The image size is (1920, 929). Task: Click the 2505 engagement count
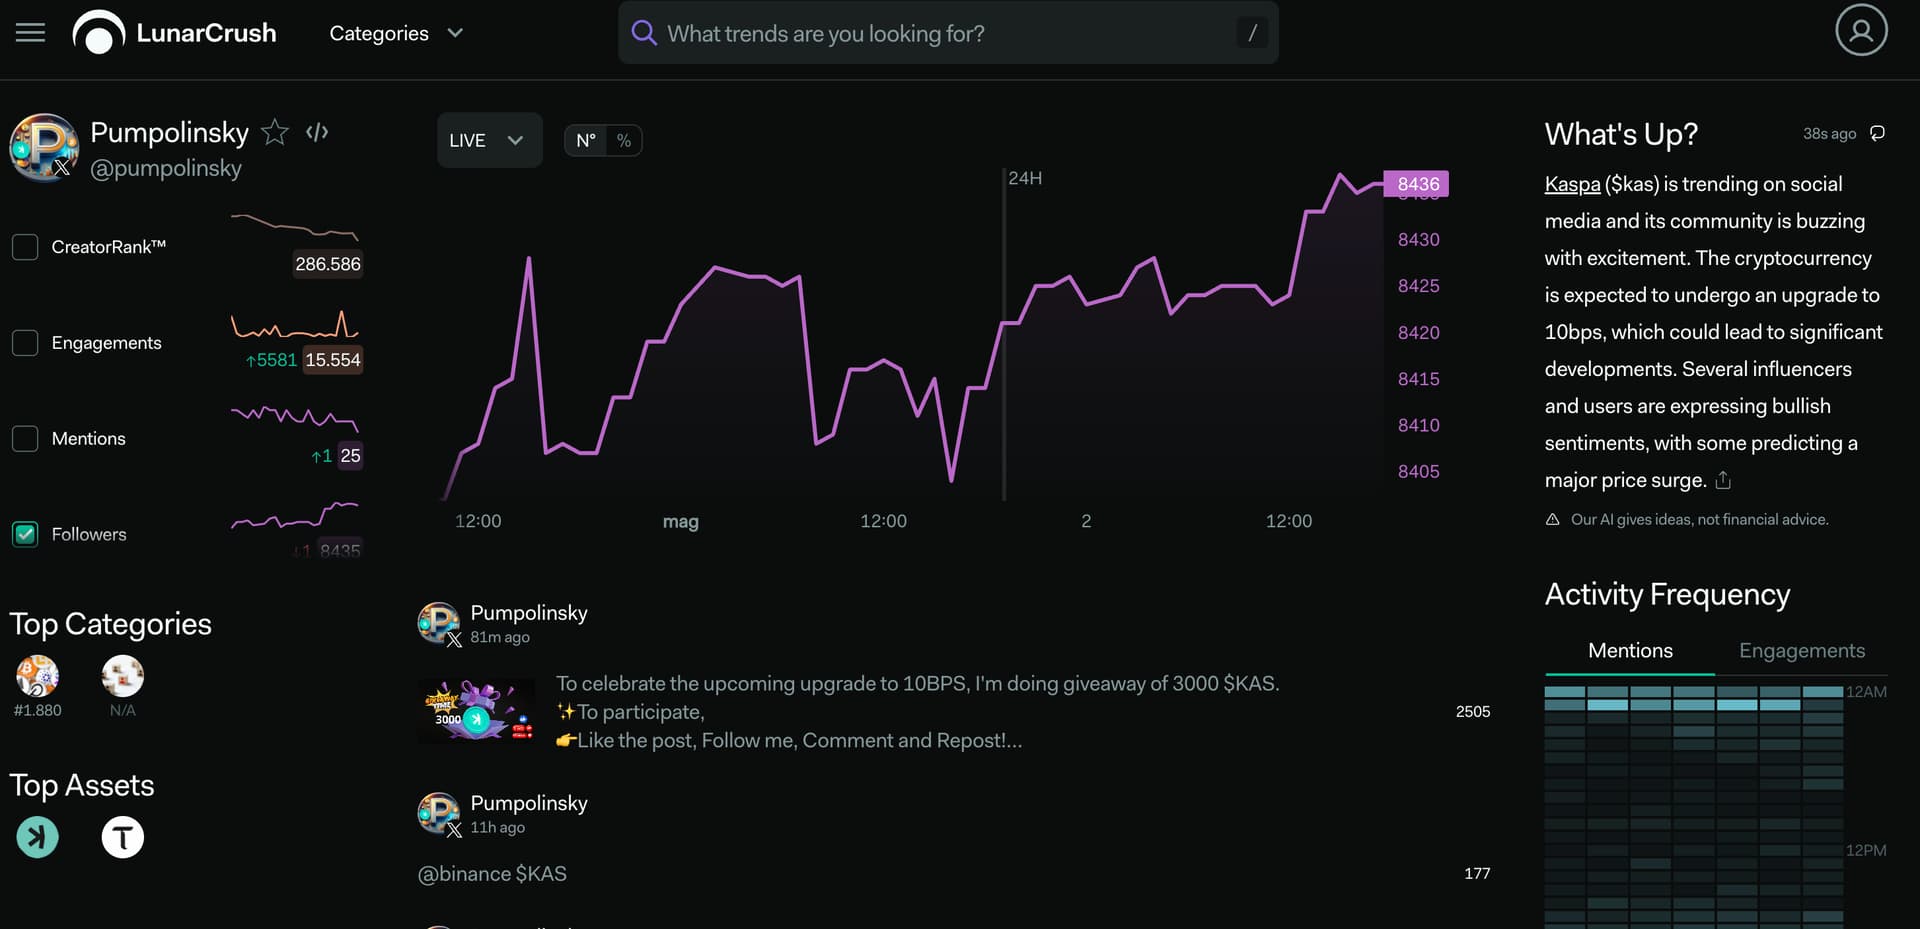pos(1473,712)
